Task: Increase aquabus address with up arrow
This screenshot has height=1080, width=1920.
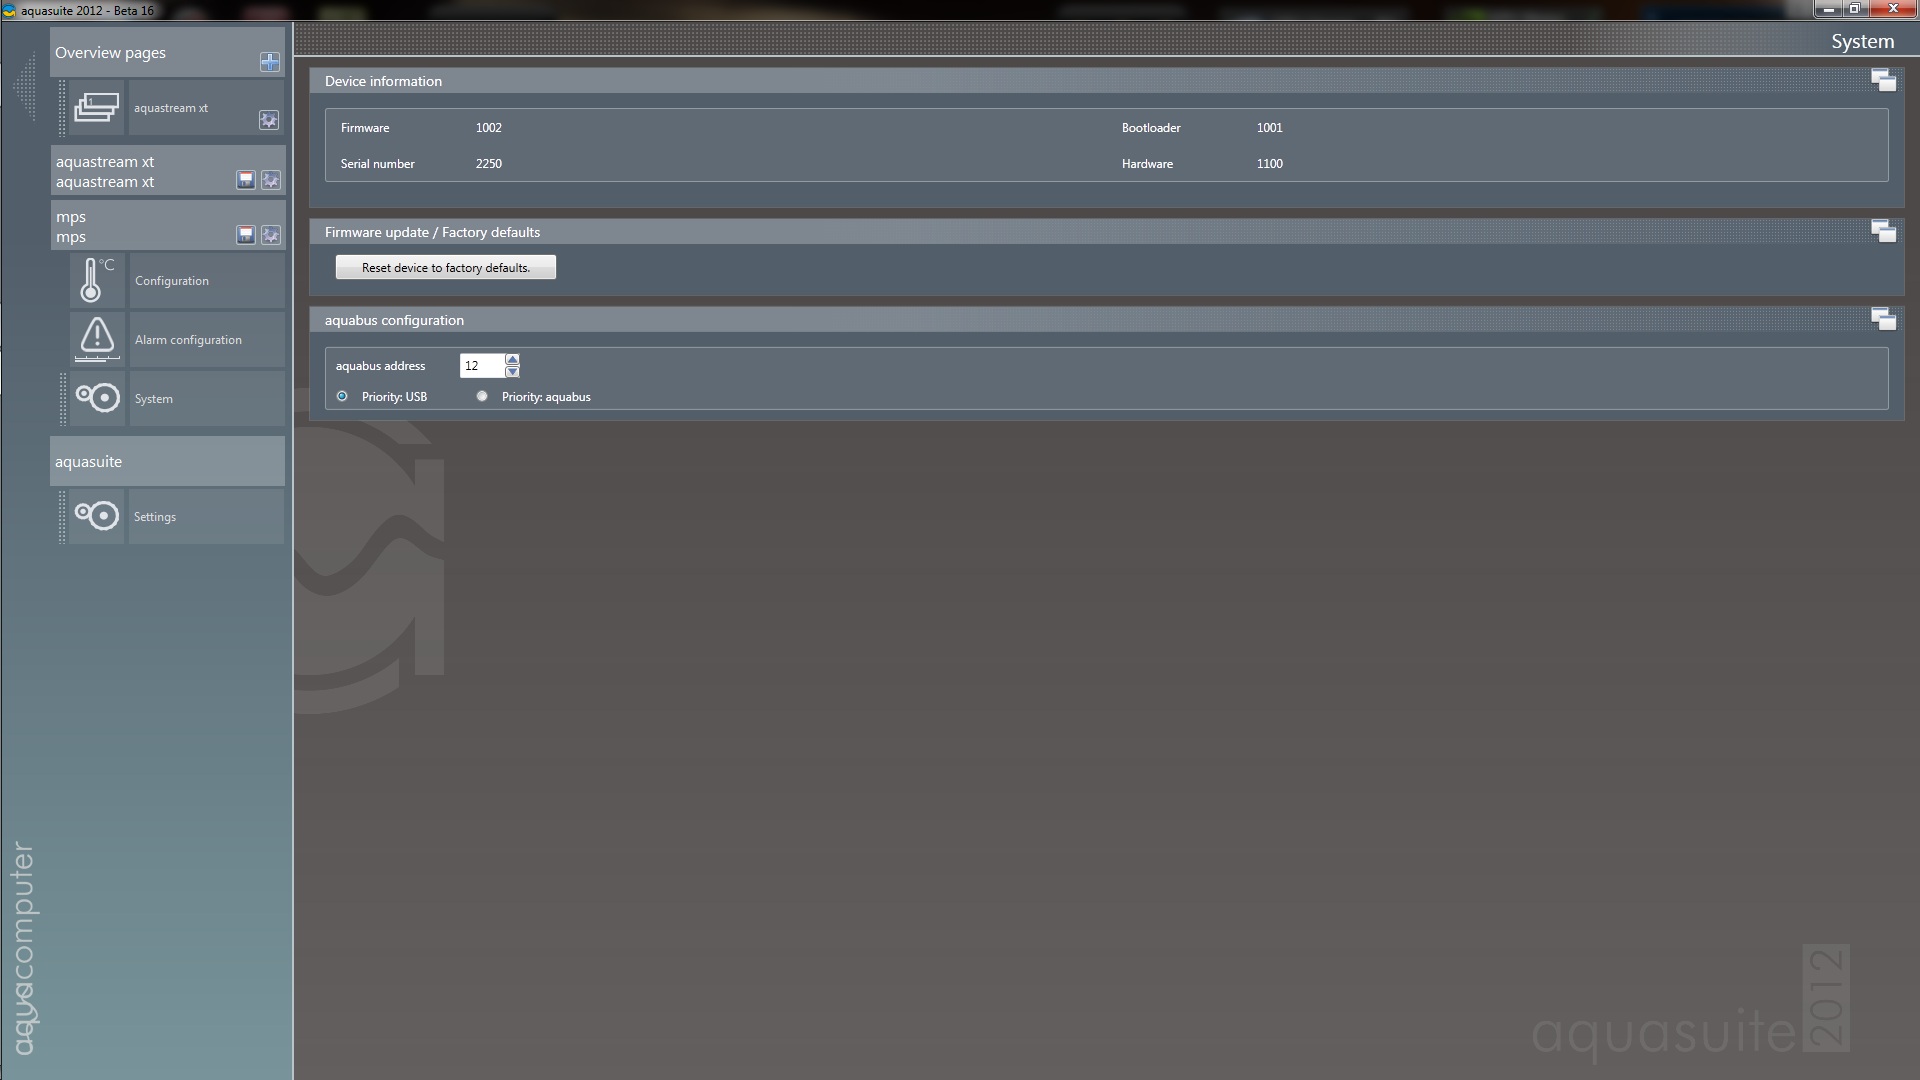Action: [512, 359]
